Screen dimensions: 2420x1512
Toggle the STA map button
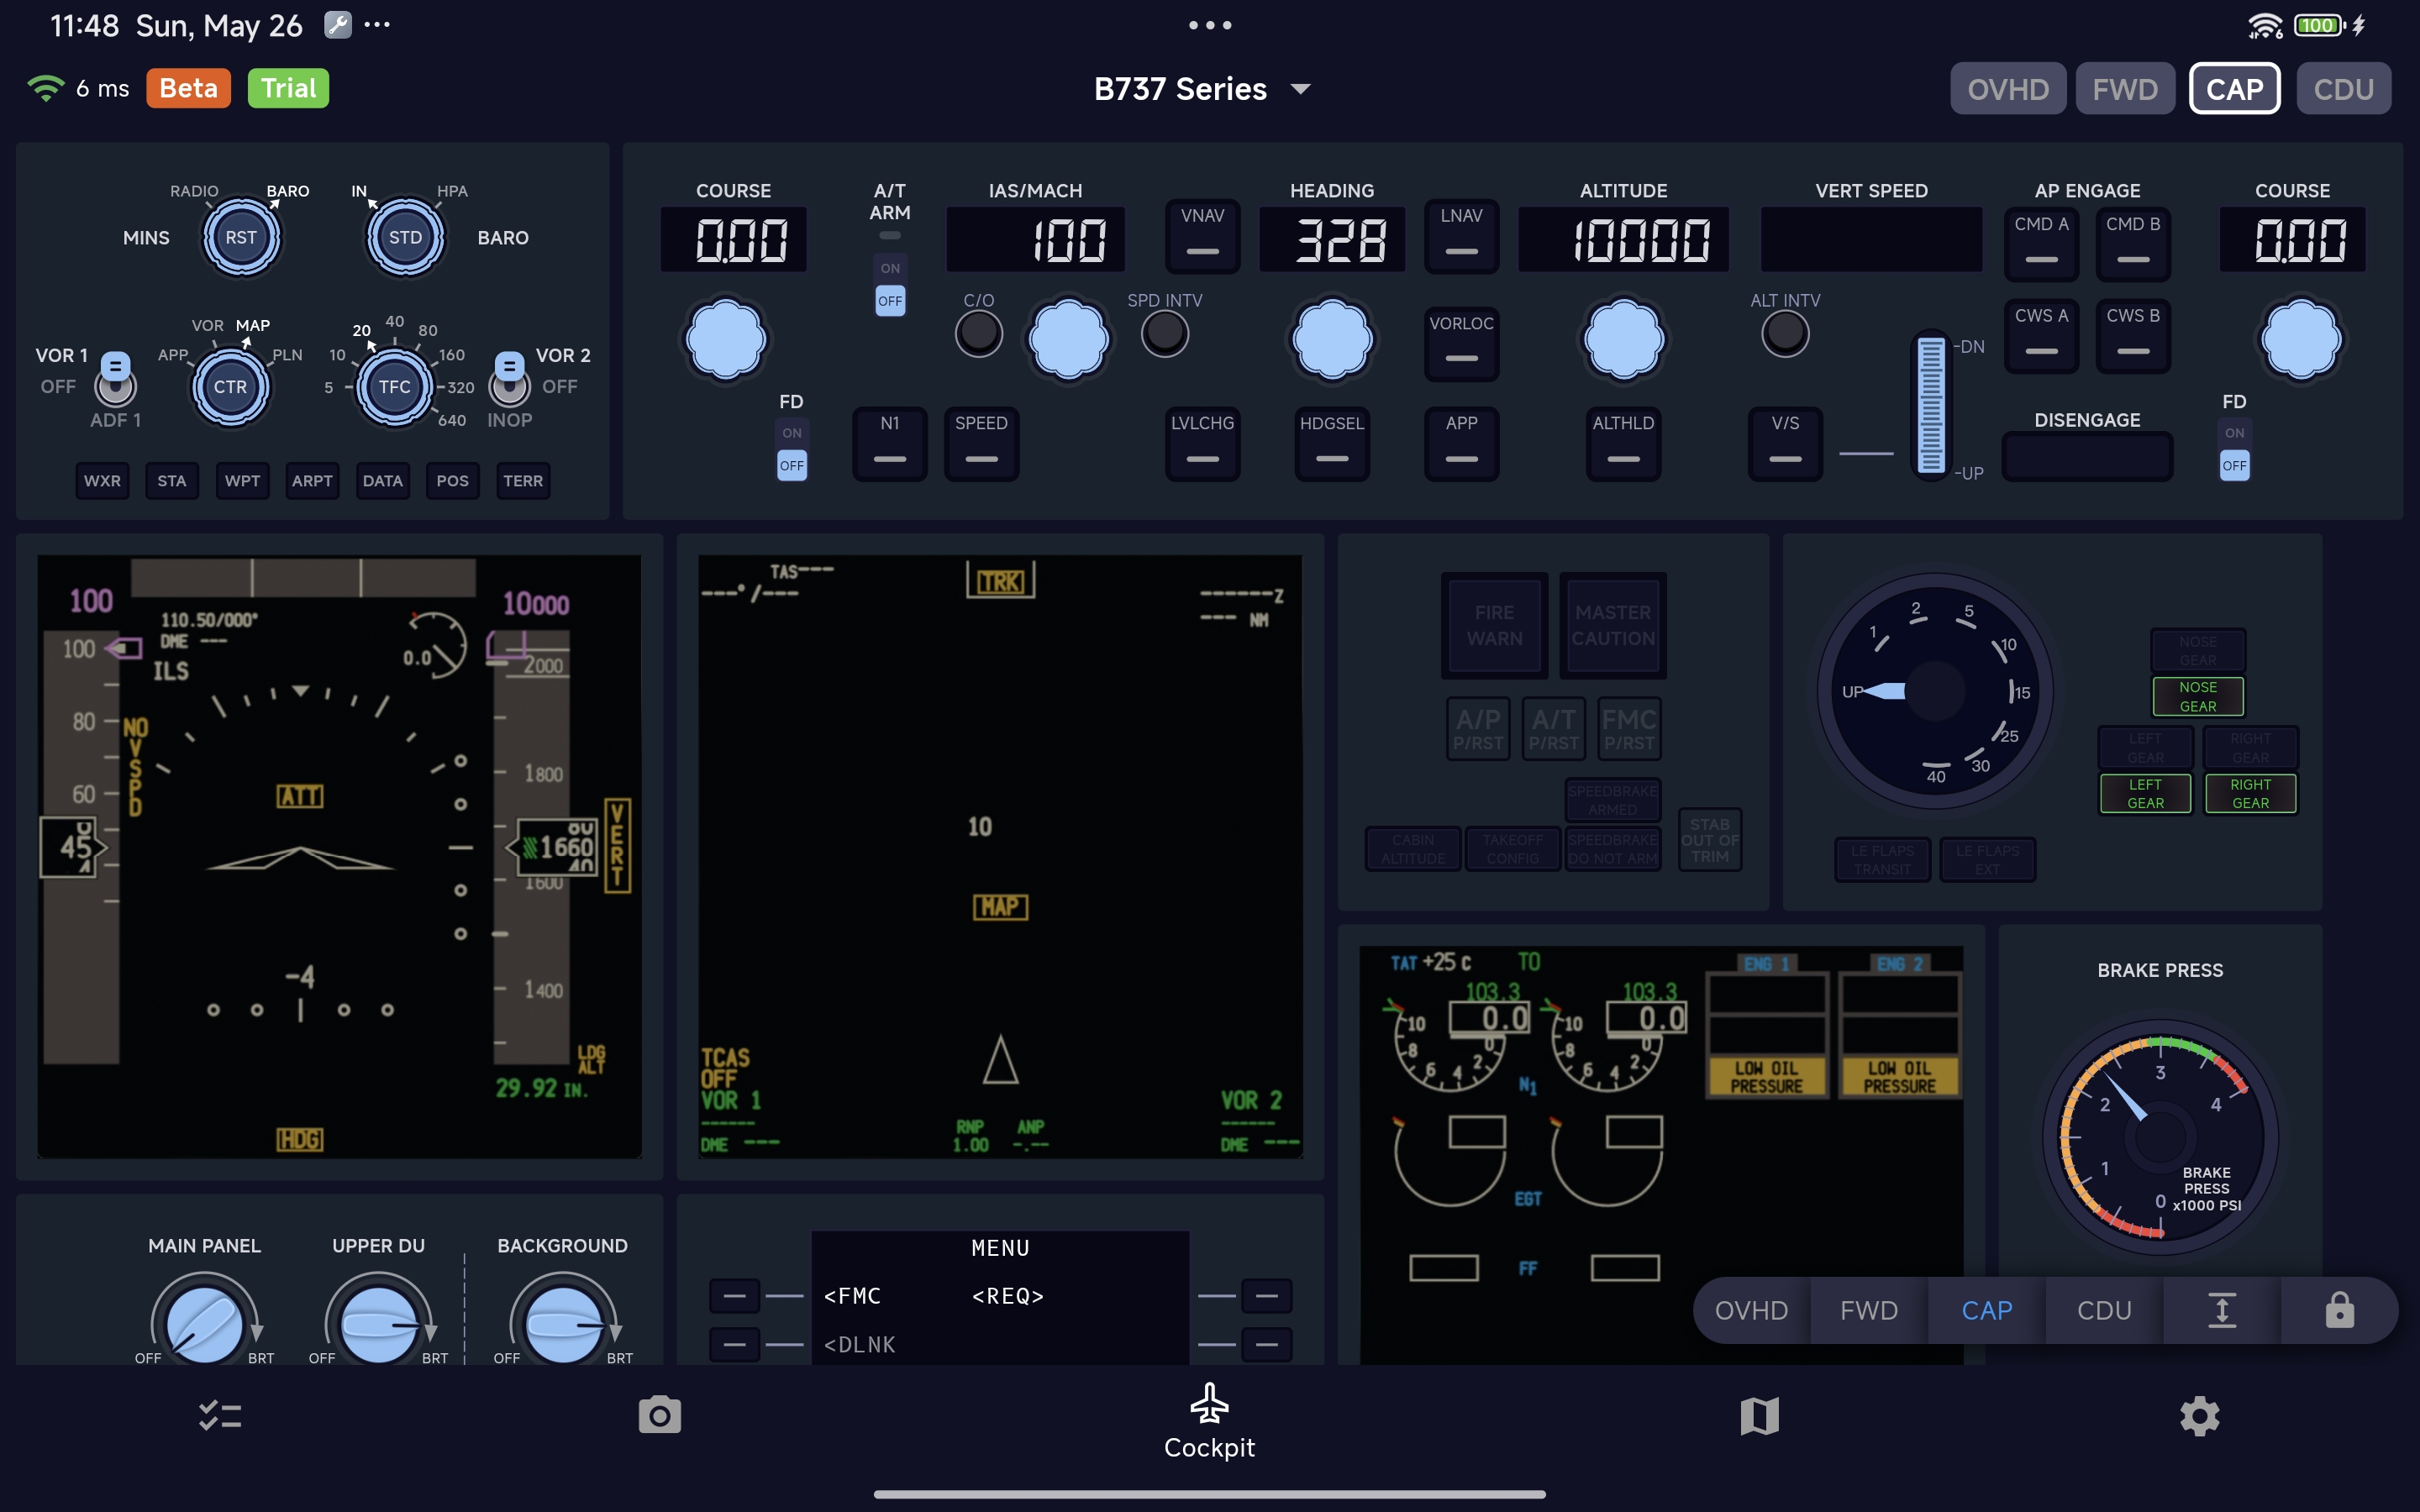[x=172, y=481]
